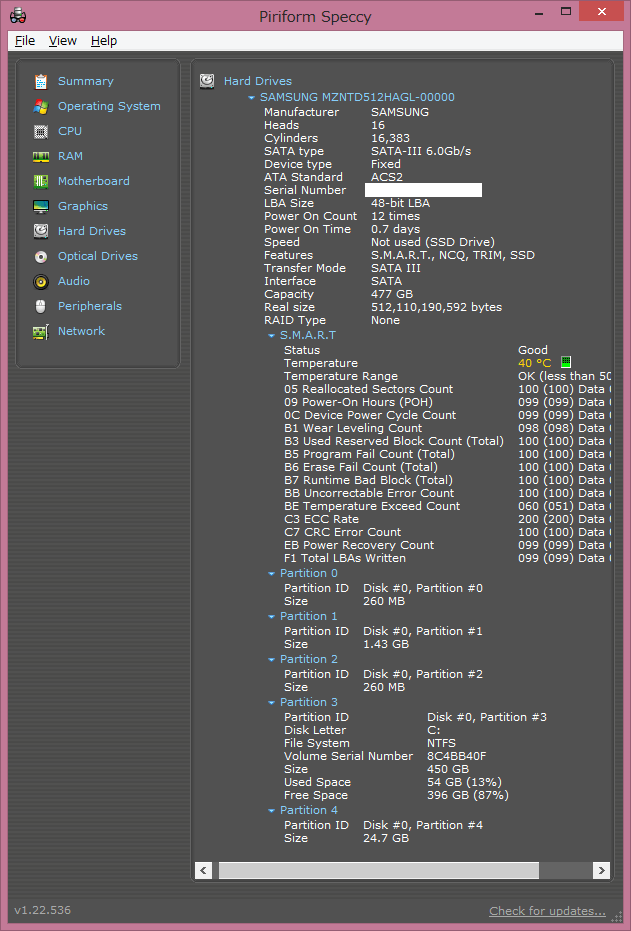Open the Help menu
This screenshot has height=931, width=631.
point(104,40)
